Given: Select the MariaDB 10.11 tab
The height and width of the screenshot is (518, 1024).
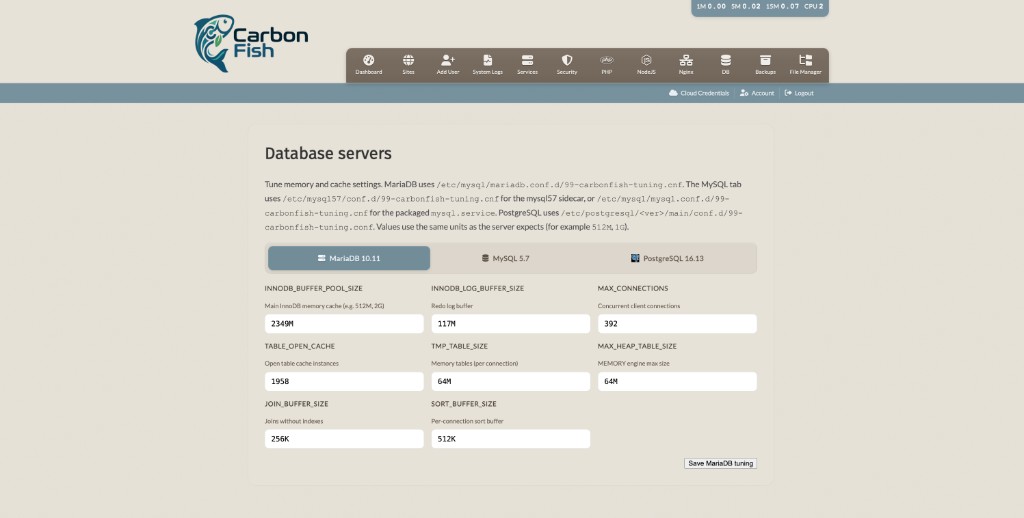Looking at the screenshot, I should pyautogui.click(x=349, y=258).
